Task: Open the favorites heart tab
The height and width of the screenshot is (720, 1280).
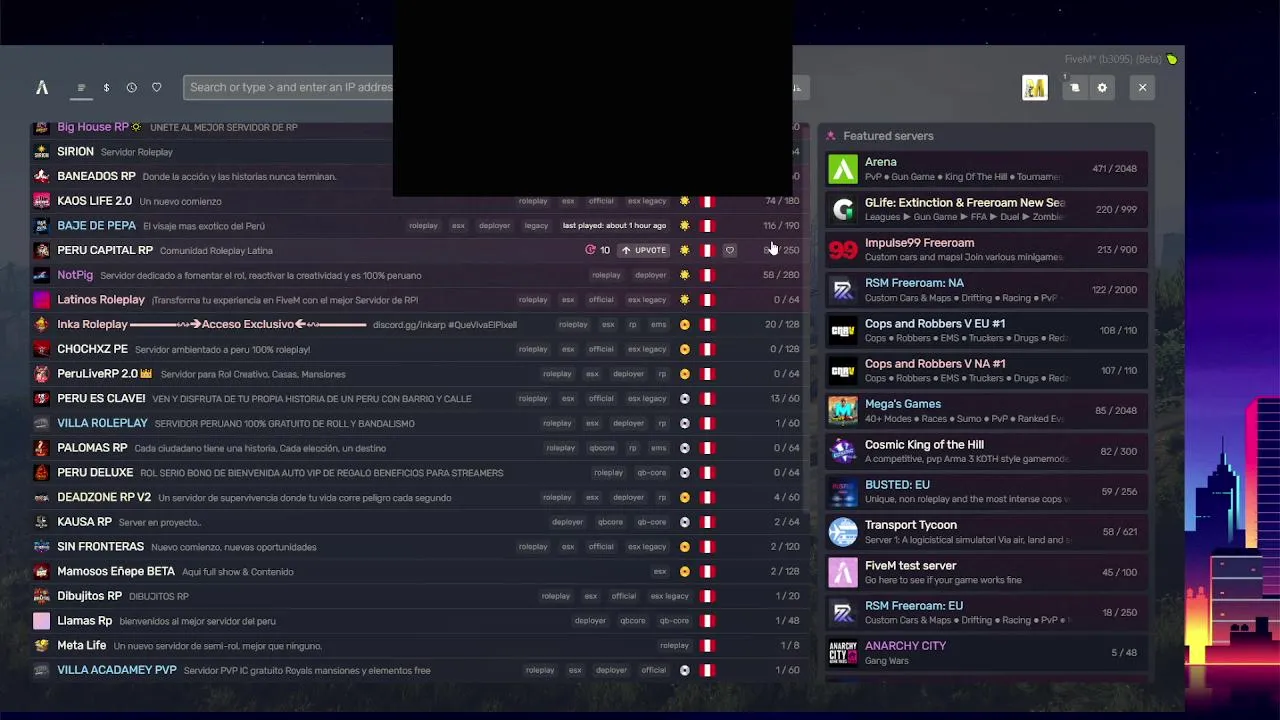Action: (156, 88)
